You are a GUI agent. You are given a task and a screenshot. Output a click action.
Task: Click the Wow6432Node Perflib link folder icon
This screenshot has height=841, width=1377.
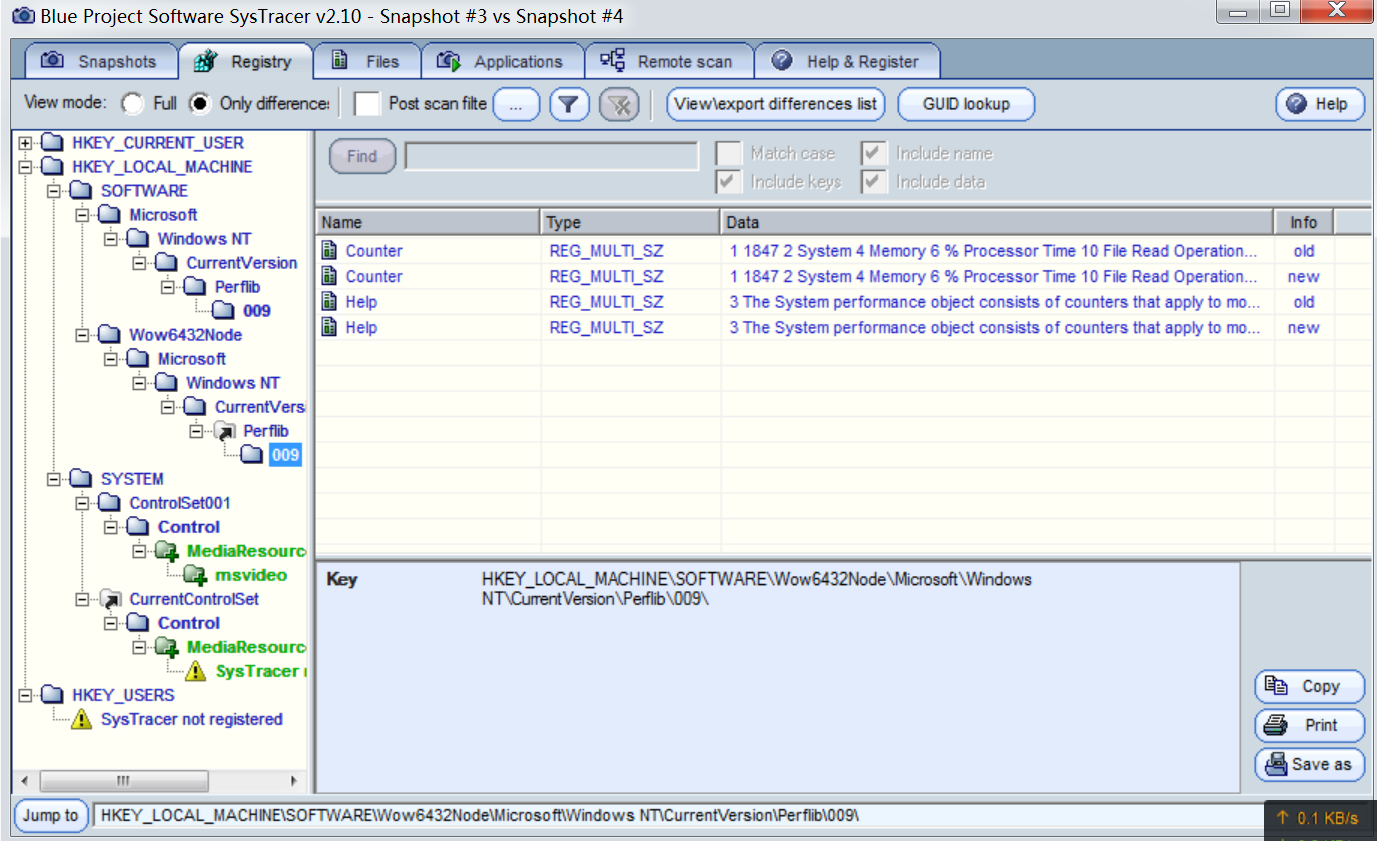(224, 431)
